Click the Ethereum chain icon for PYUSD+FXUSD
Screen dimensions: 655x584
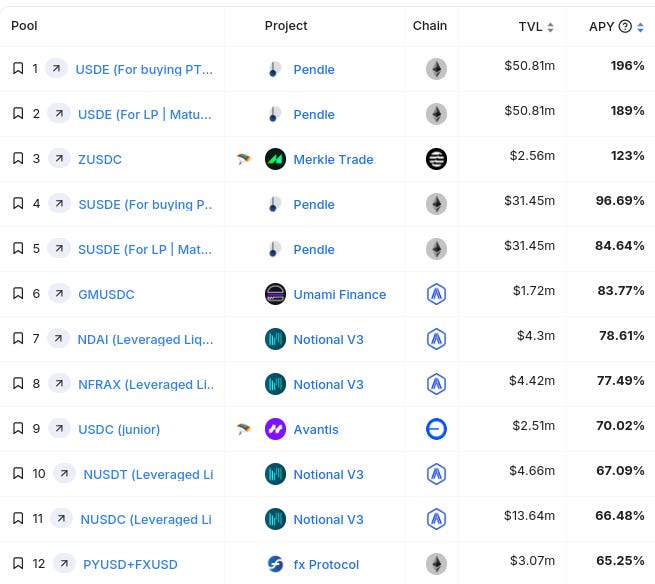[x=436, y=564]
